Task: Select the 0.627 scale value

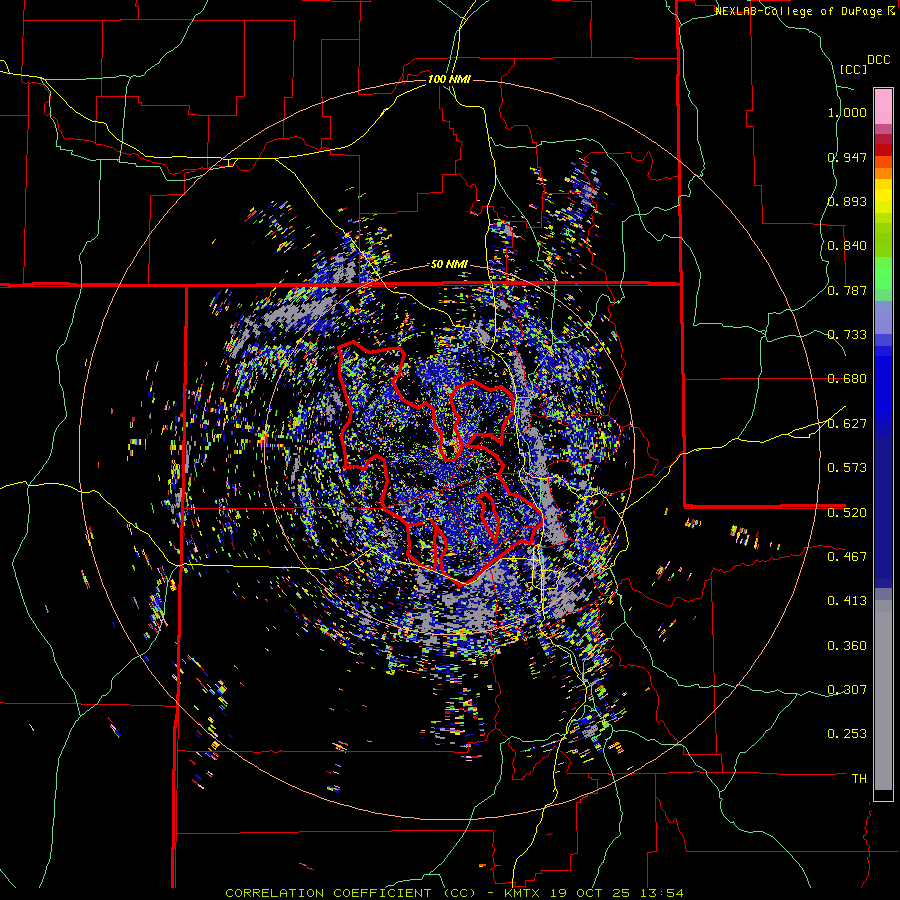Action: click(847, 424)
